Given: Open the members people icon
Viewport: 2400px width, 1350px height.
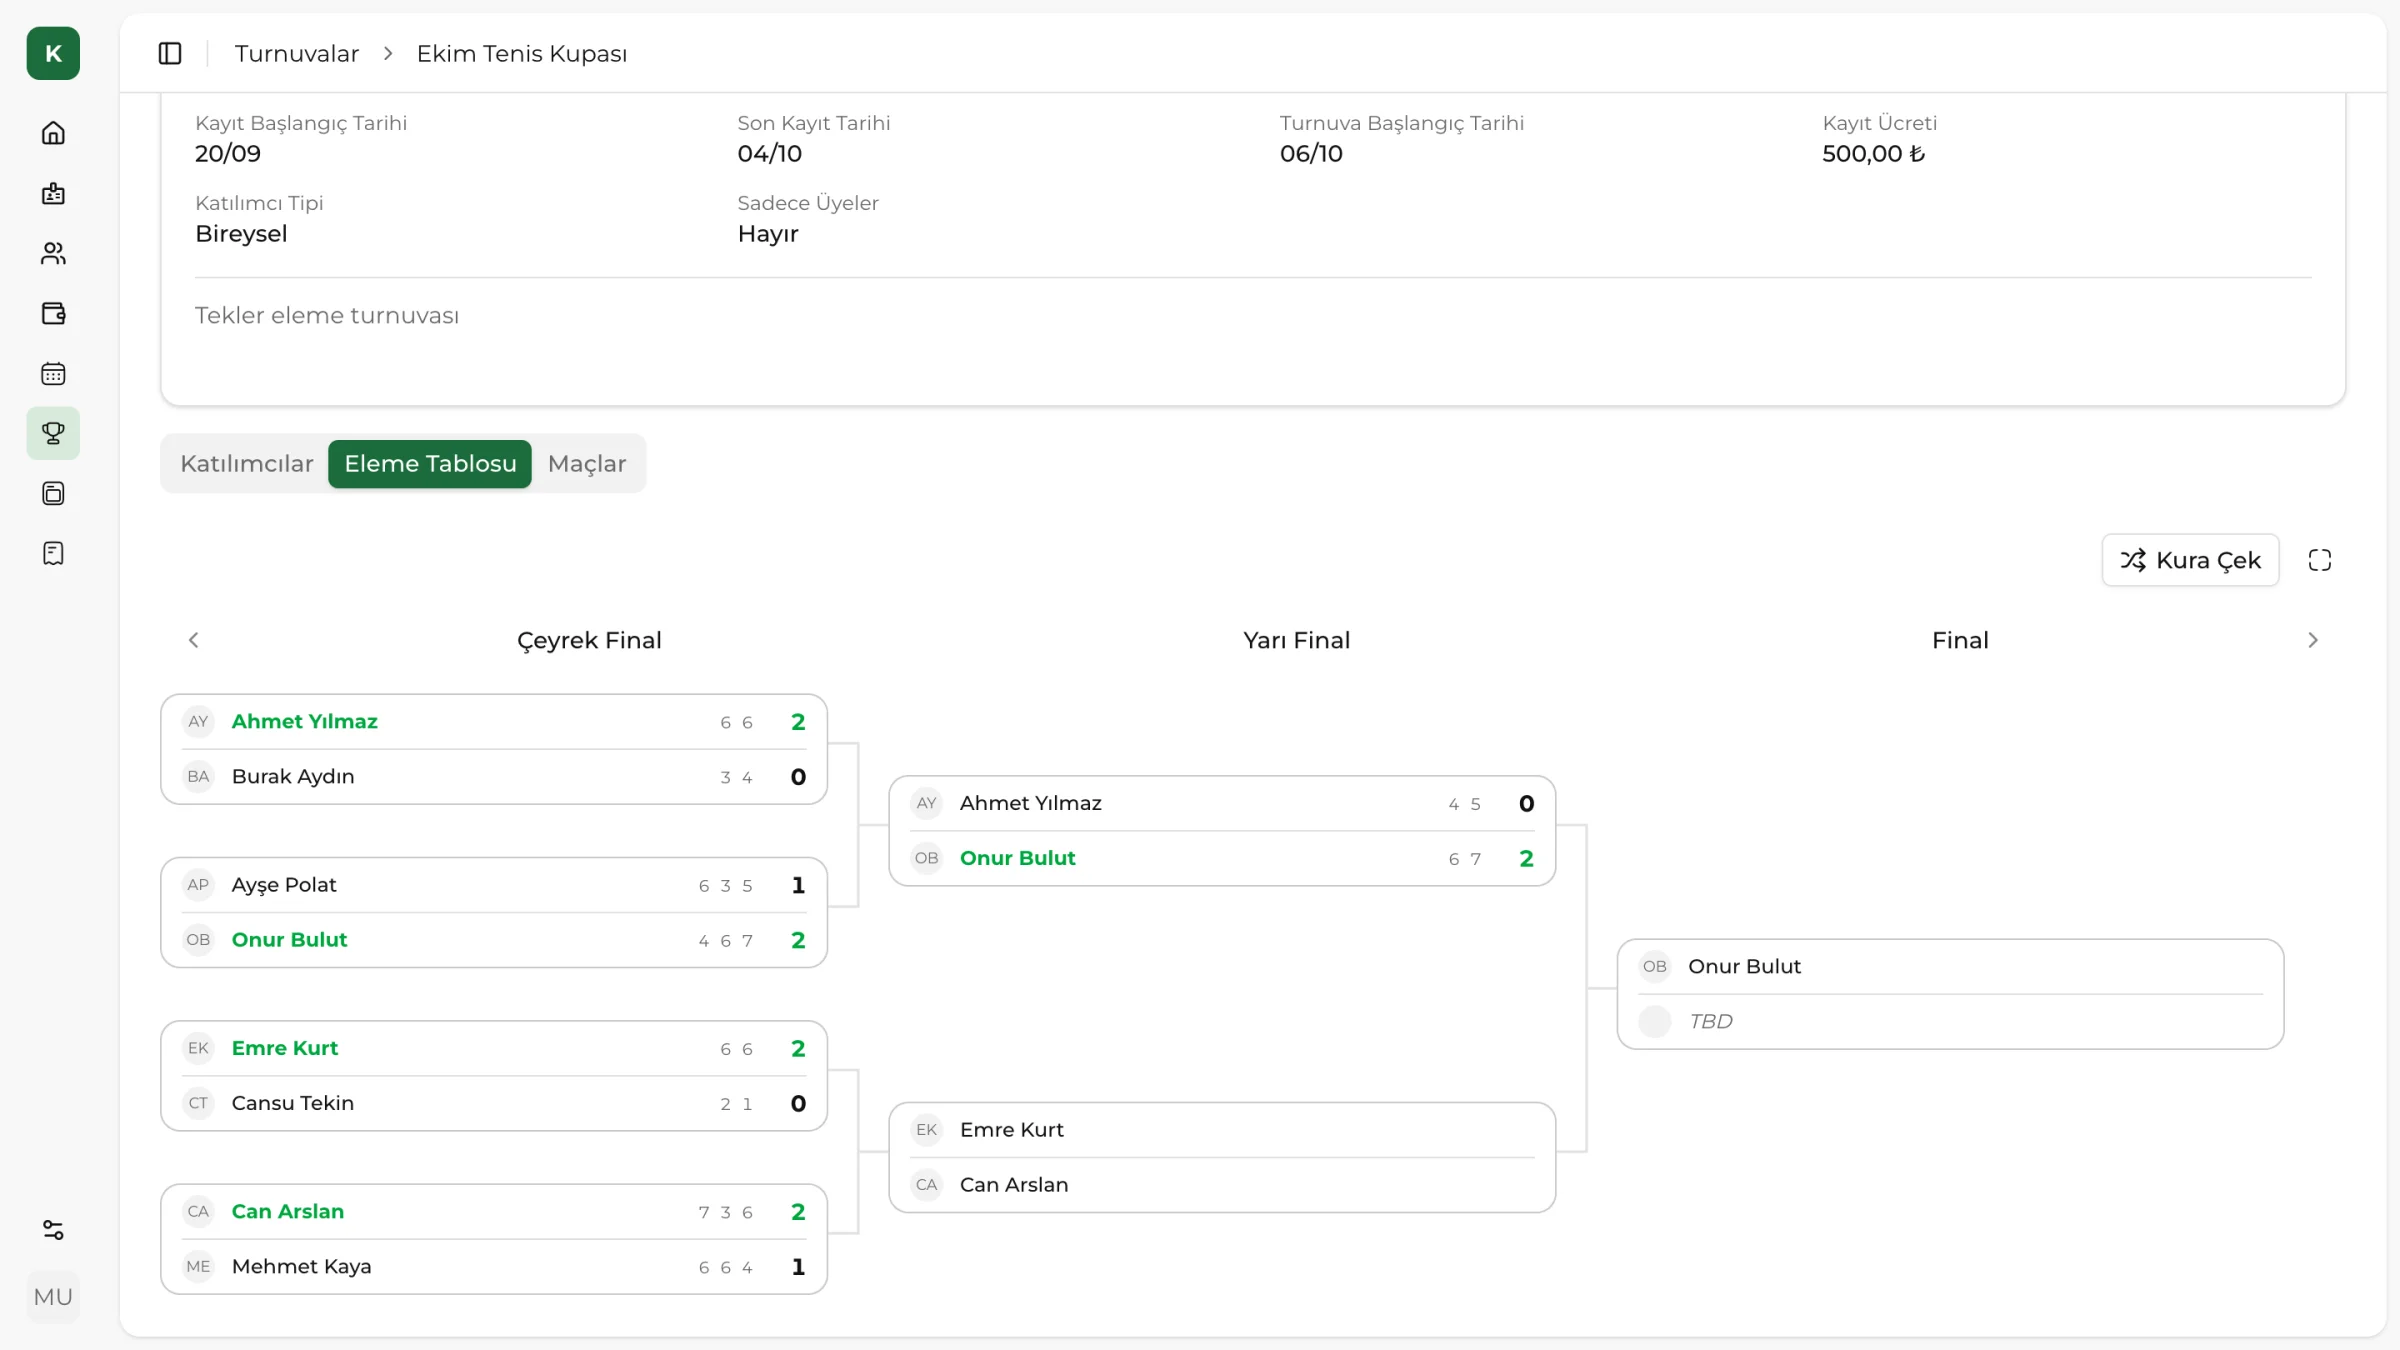Looking at the screenshot, I should click(x=53, y=253).
